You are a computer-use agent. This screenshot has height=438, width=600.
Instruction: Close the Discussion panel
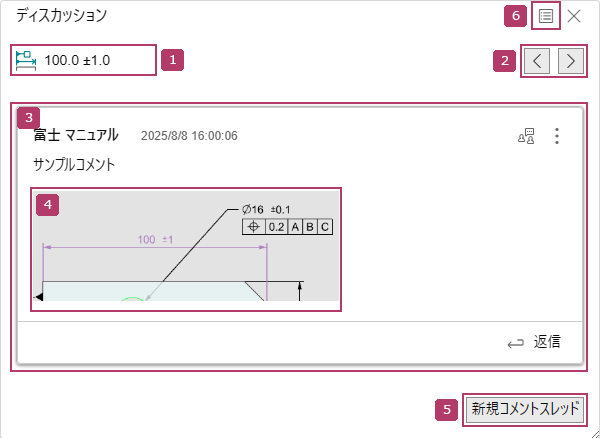(574, 16)
